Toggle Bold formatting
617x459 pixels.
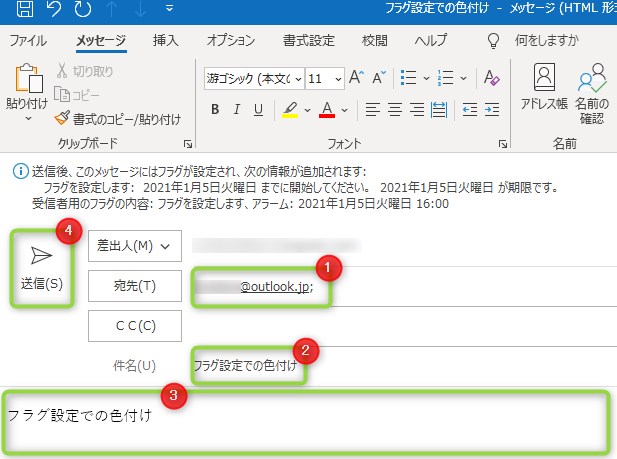pyautogui.click(x=215, y=109)
